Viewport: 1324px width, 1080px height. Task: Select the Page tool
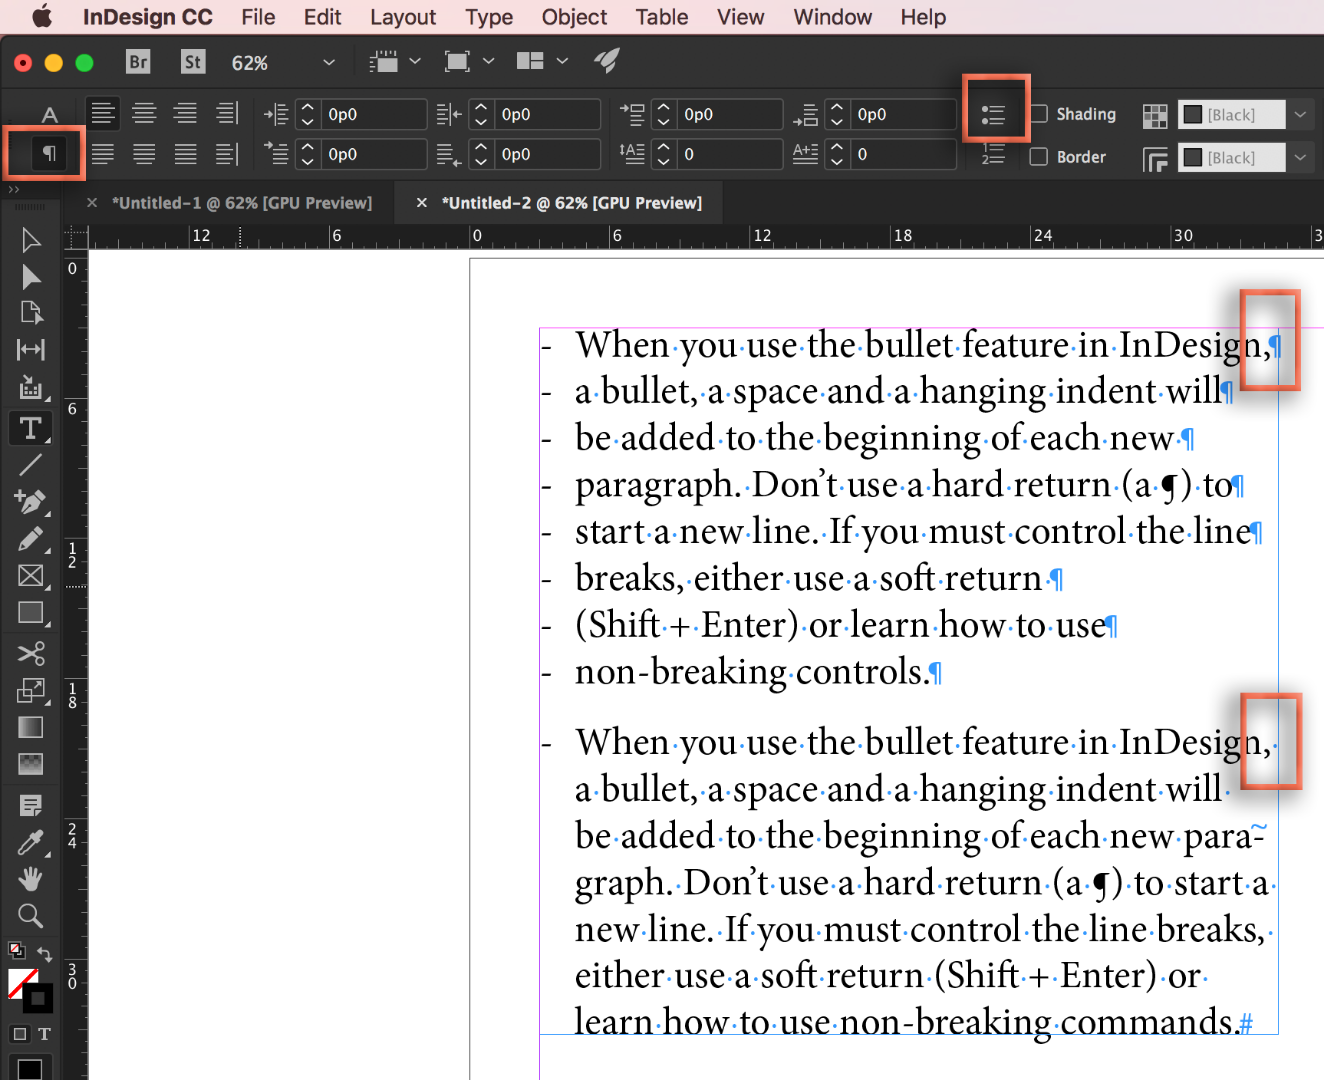(31, 313)
